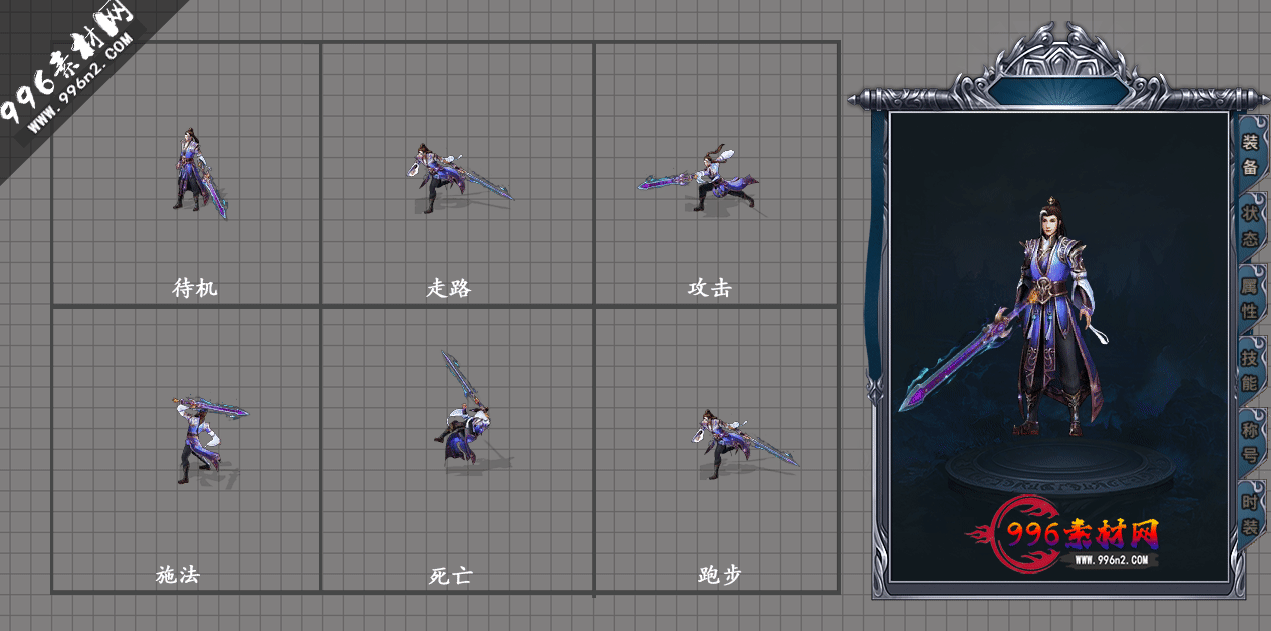Click the 走路 label text
The height and width of the screenshot is (631, 1271).
tap(449, 288)
